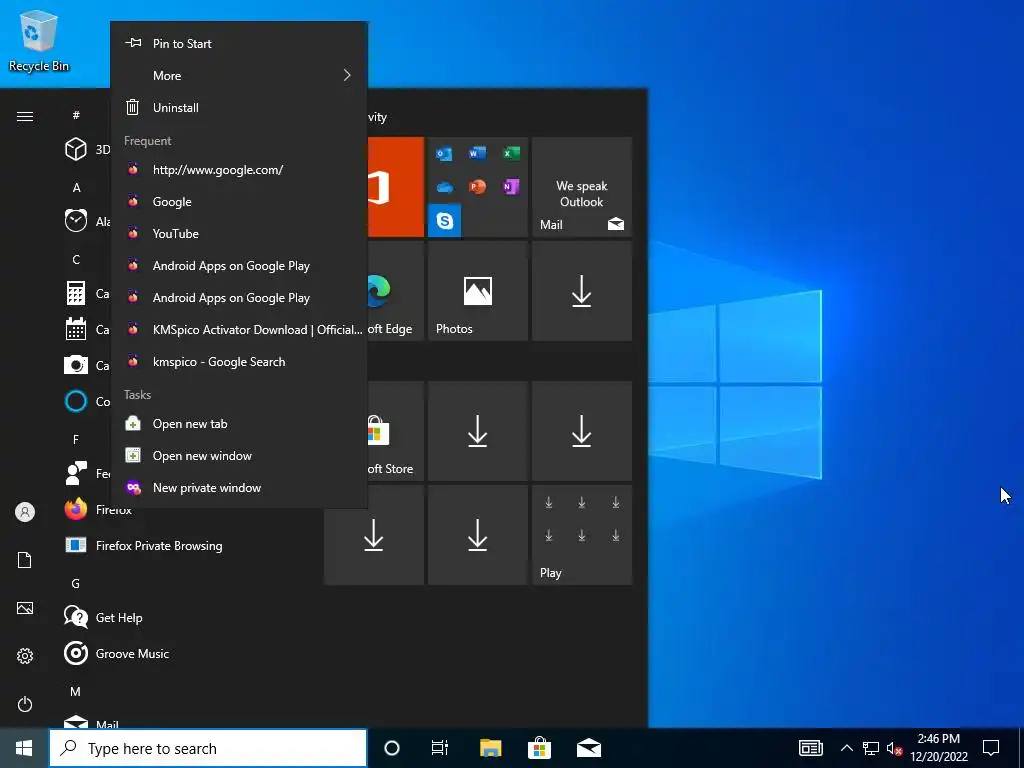Viewport: 1024px width, 768px height.
Task: Open the Word icon in tile folder
Action: point(477,153)
